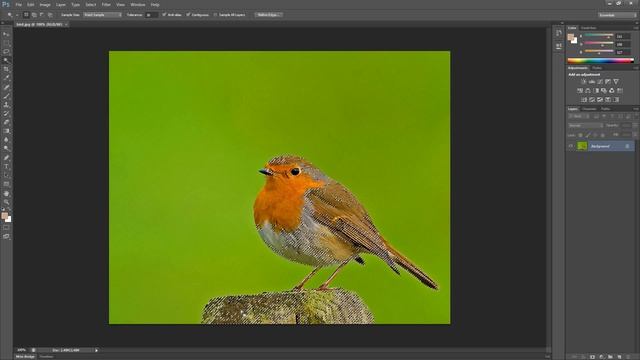Click the zoom percentage field in status bar
Viewport: 640px width, 360px height.
[x=21, y=350]
